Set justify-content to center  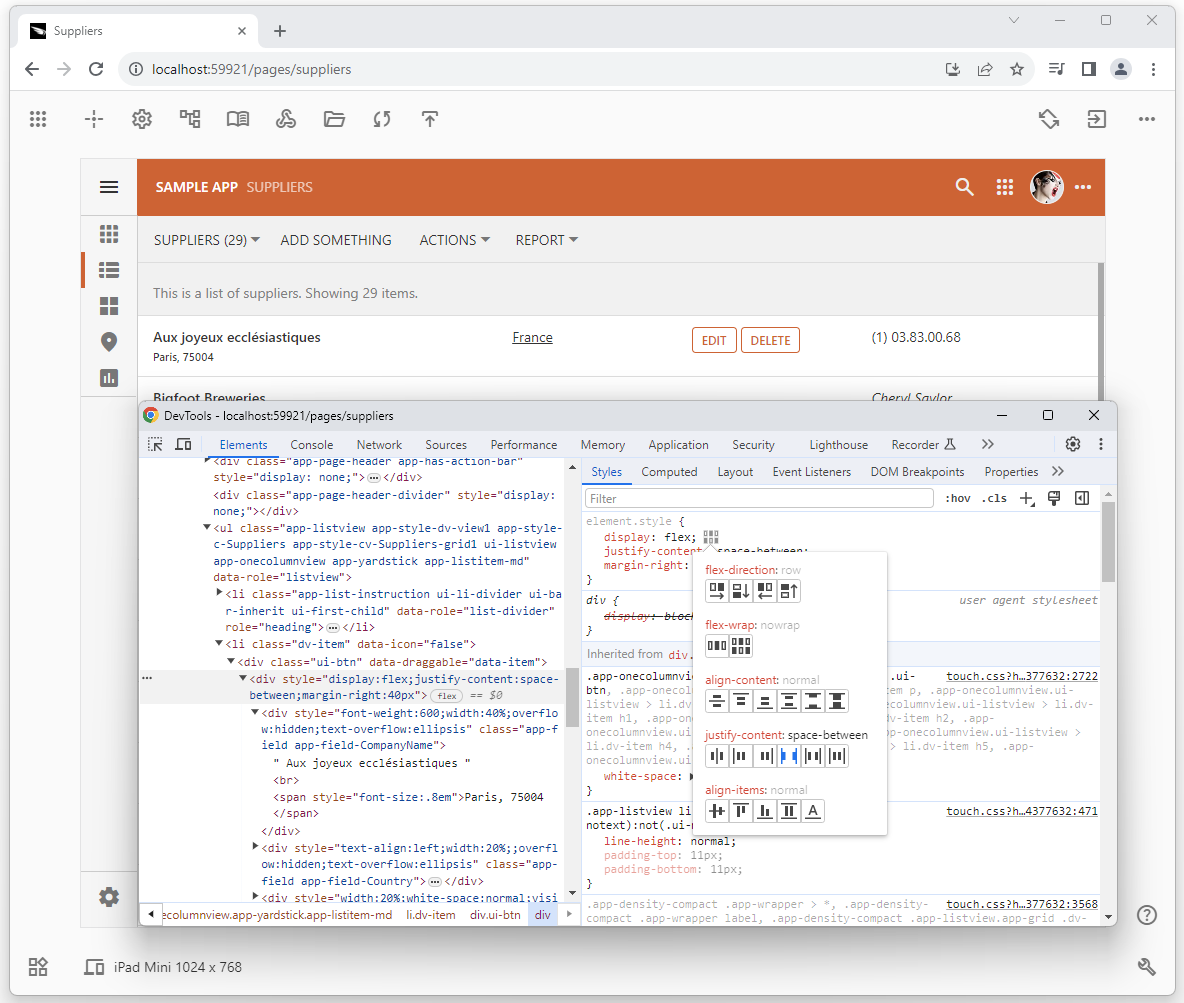[x=717, y=756]
